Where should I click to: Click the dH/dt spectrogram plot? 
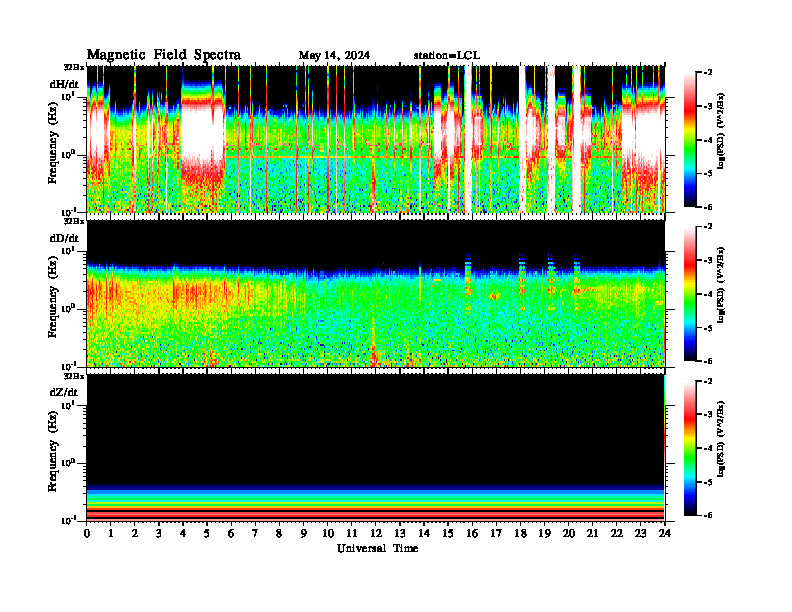point(376,139)
